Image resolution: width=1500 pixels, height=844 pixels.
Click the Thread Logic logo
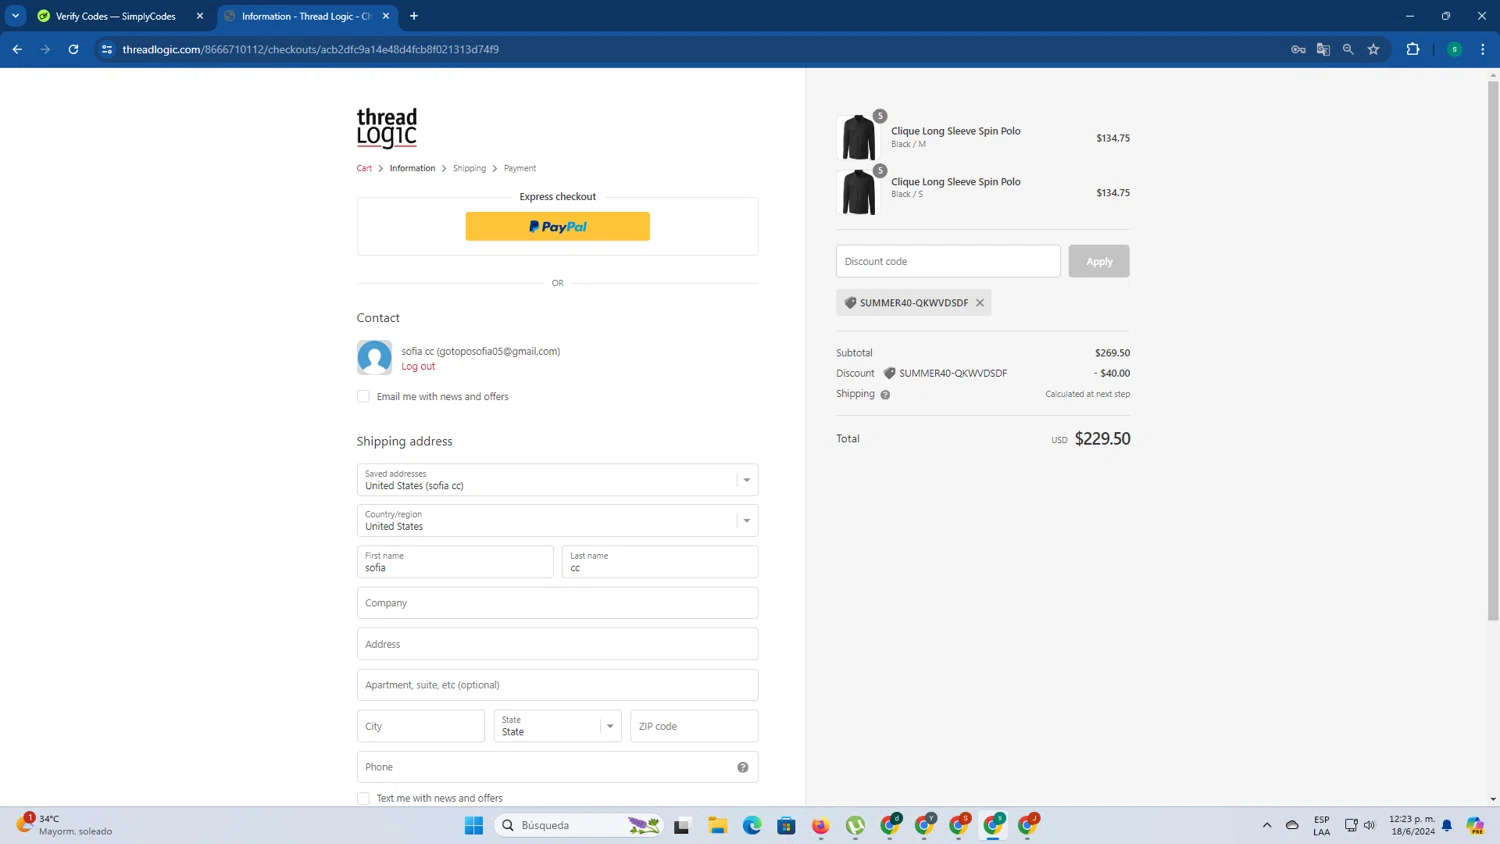click(x=387, y=128)
